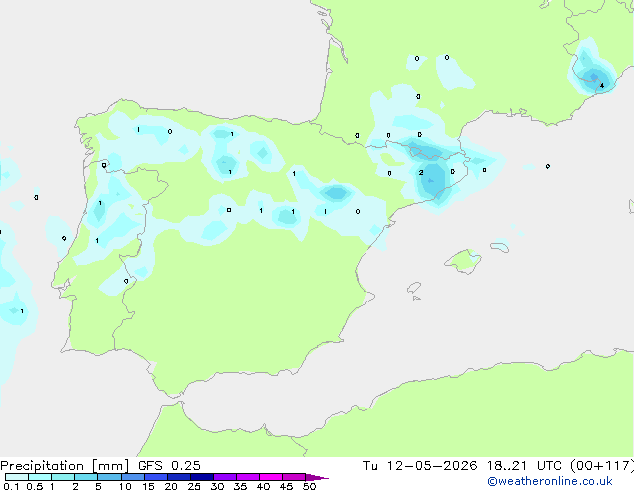Click the '30' legend scale label
634x490 pixels.
[x=217, y=486]
